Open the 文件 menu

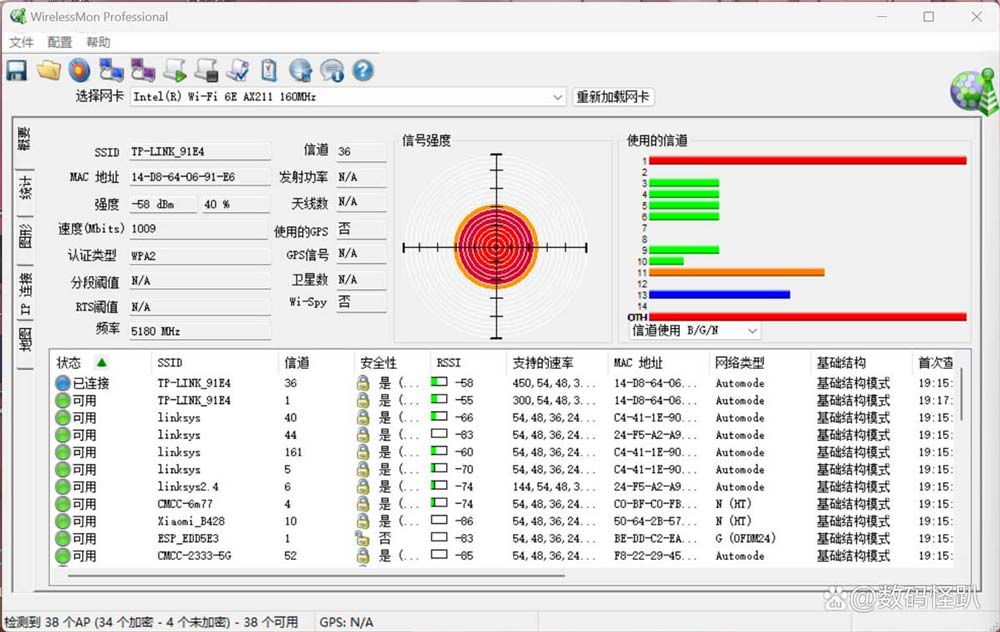point(21,42)
